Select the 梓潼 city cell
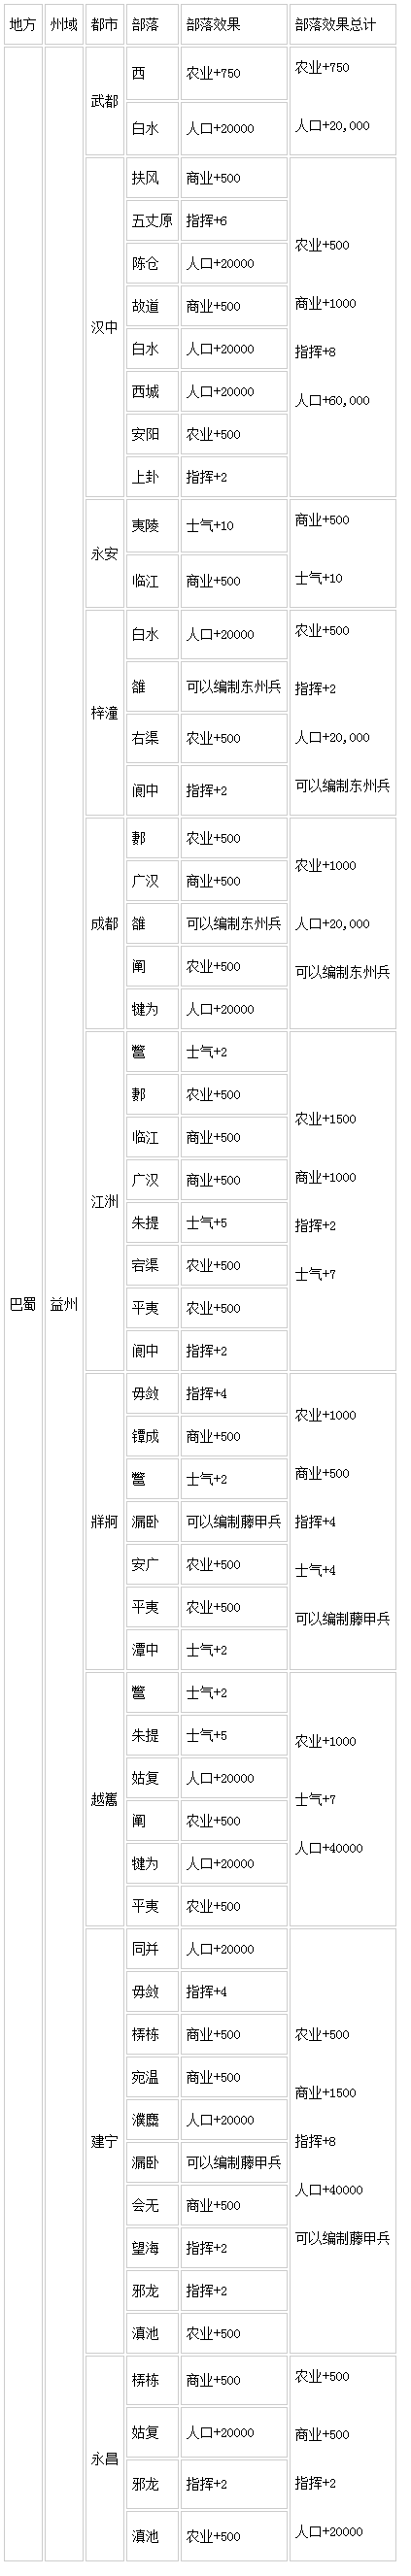 tap(104, 712)
